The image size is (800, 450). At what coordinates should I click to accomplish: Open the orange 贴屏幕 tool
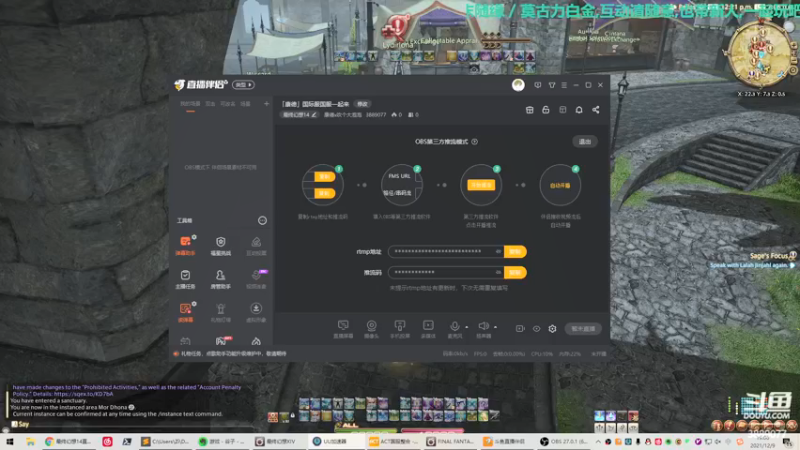pyautogui.click(x=185, y=312)
